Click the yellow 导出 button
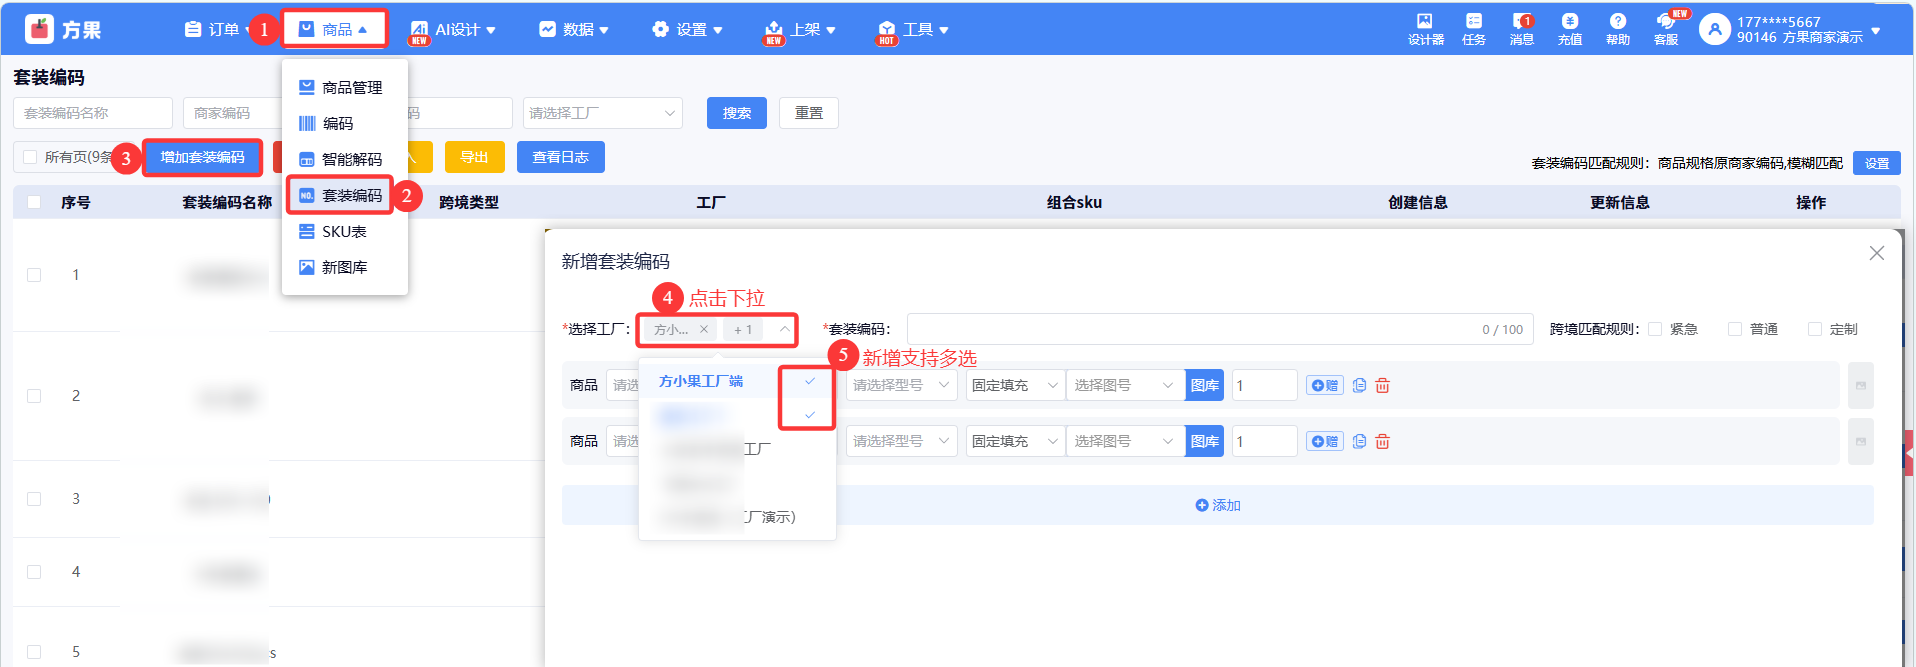Image resolution: width=1916 pixels, height=667 pixels. point(475,157)
